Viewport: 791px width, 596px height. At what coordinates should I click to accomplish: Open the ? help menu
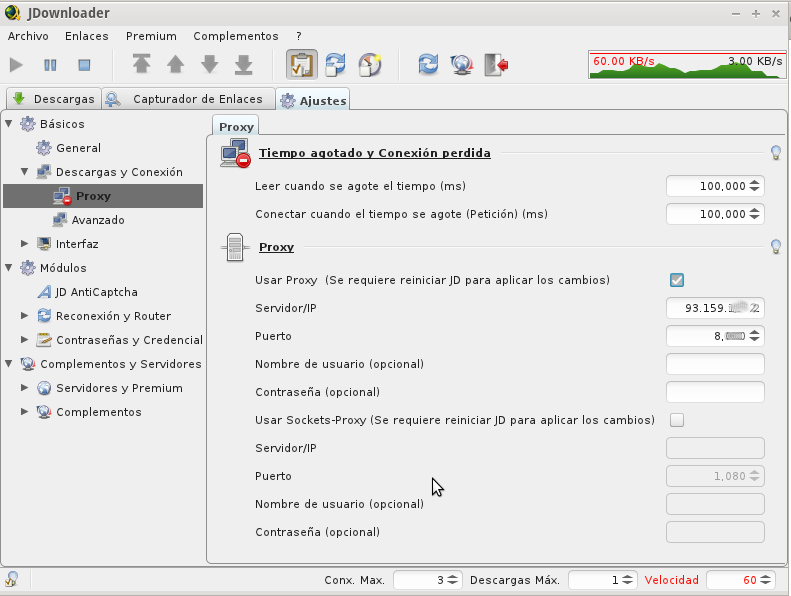pyautogui.click(x=299, y=36)
